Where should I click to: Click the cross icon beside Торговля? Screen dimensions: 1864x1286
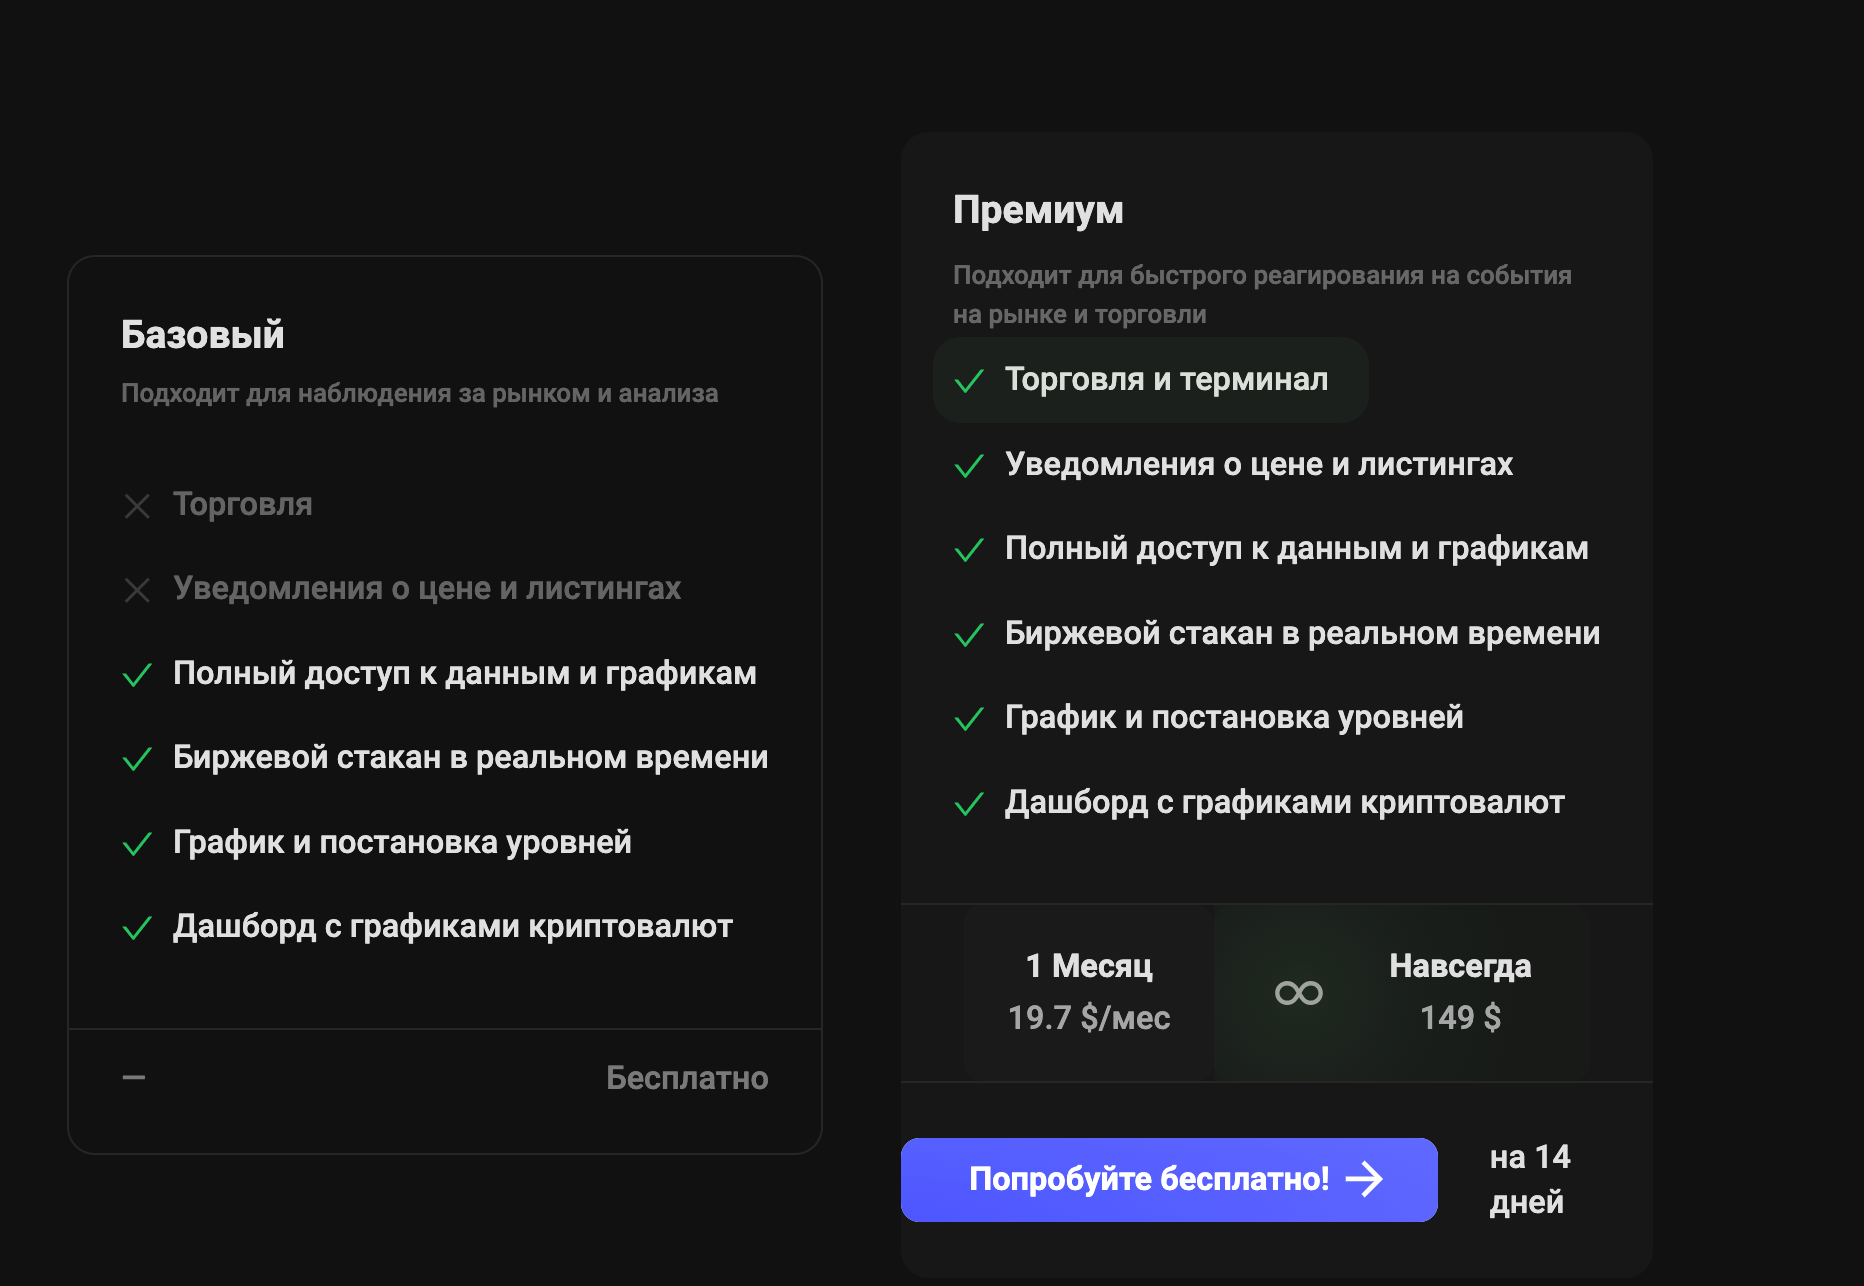(x=137, y=506)
